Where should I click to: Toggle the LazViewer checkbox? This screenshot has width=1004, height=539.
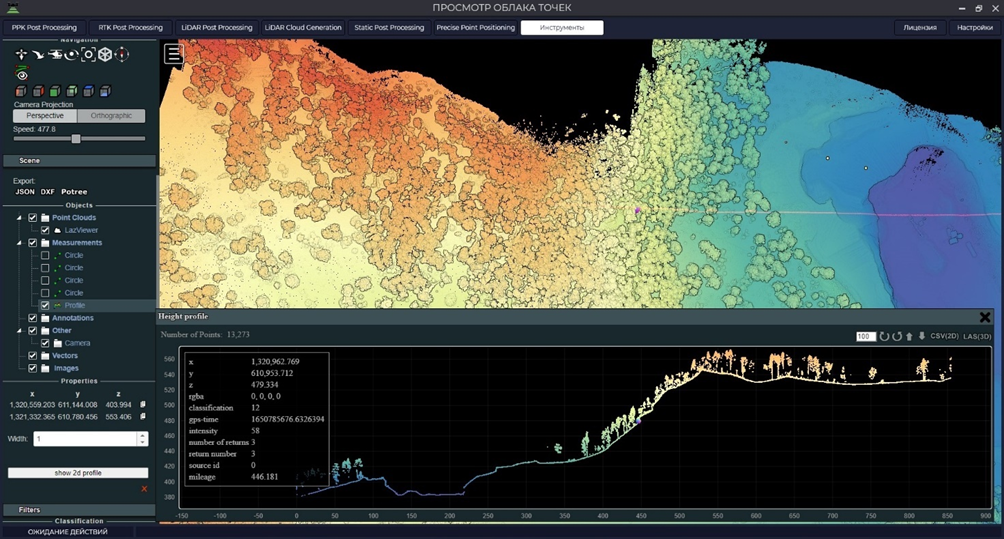point(45,230)
